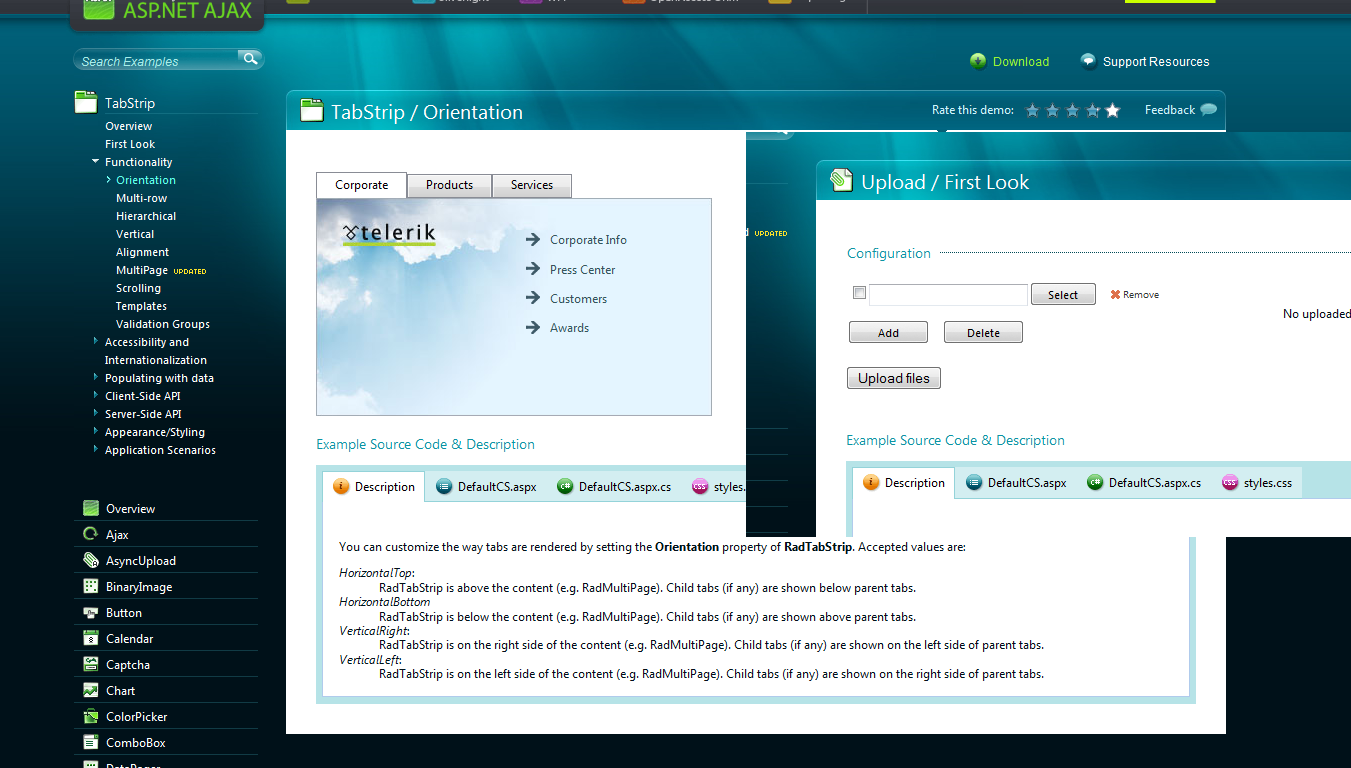Screen dimensions: 1351x768
Task: Expand the Populating with data node
Action: [x=96, y=377]
